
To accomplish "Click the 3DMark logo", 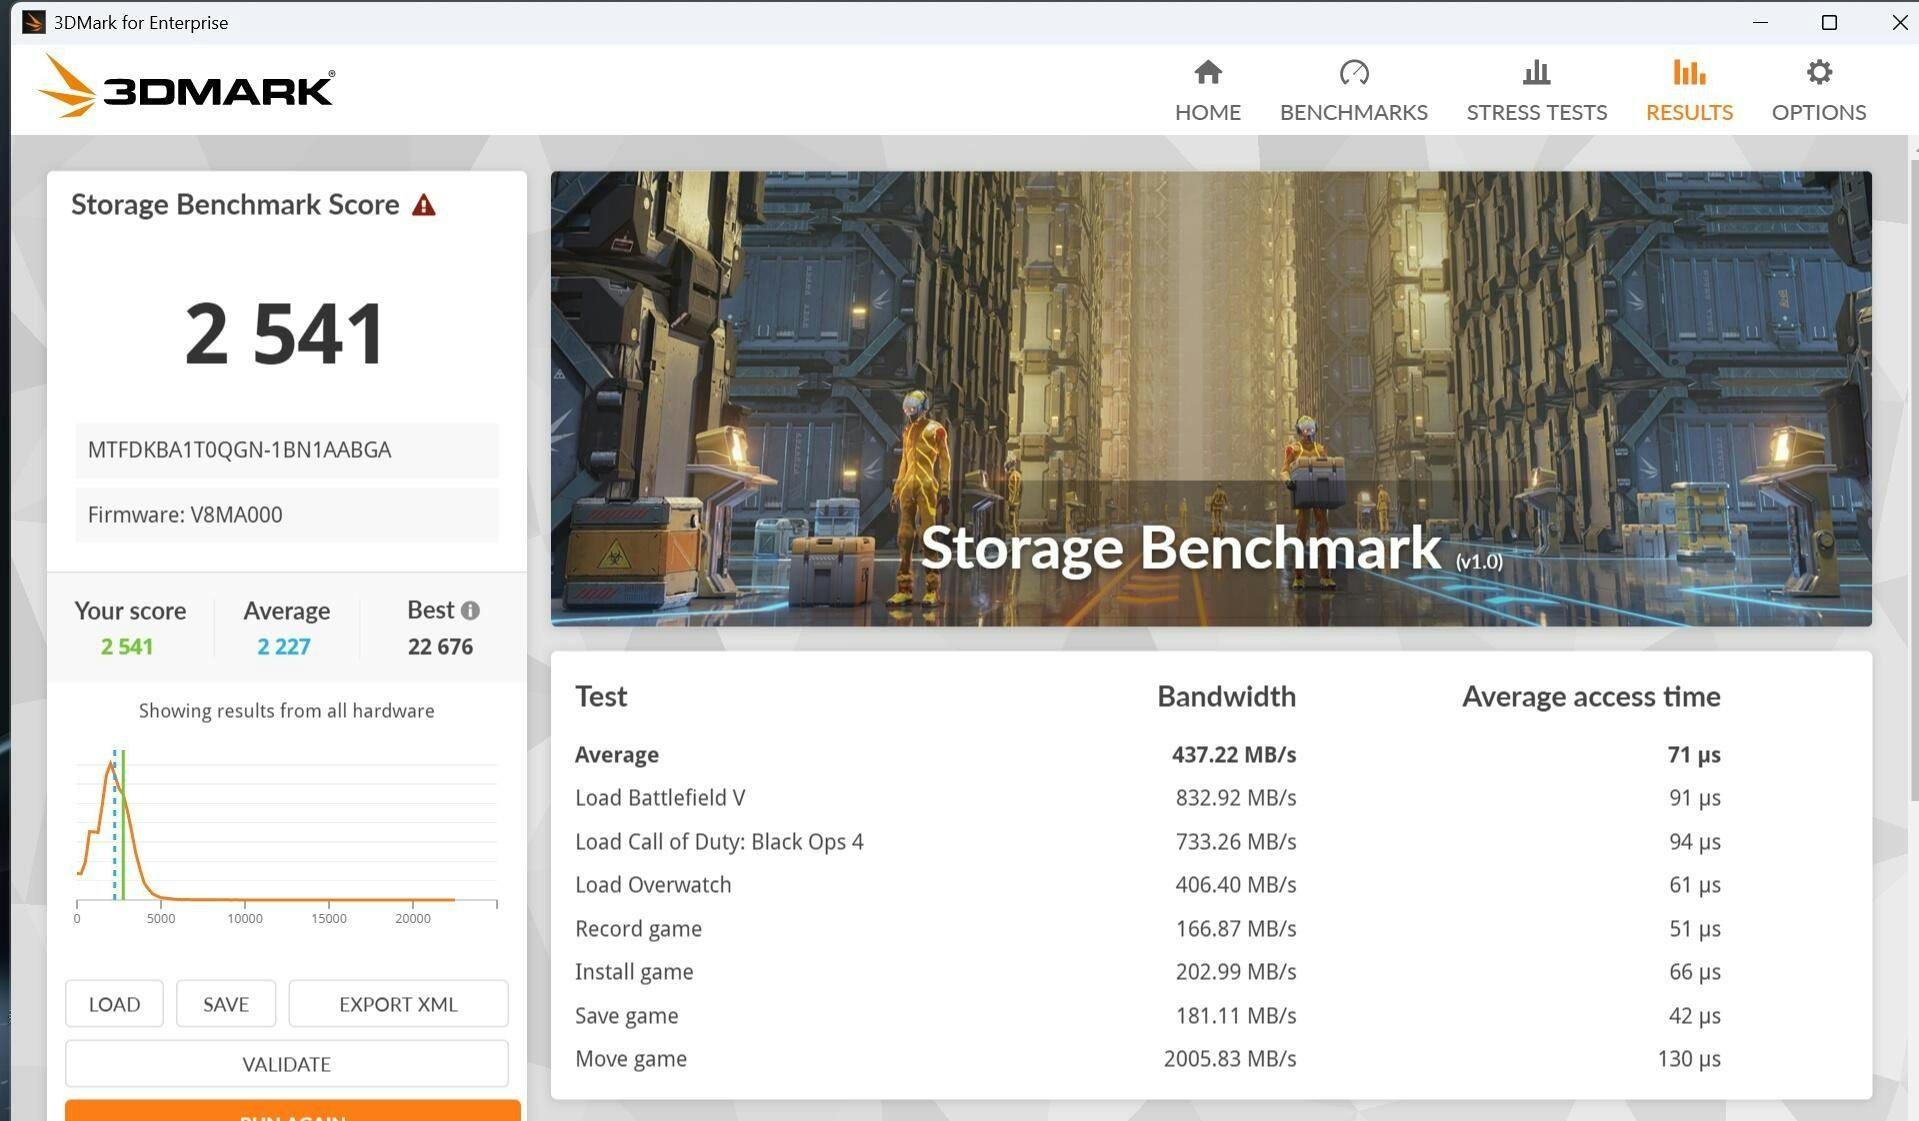I will [x=187, y=88].
